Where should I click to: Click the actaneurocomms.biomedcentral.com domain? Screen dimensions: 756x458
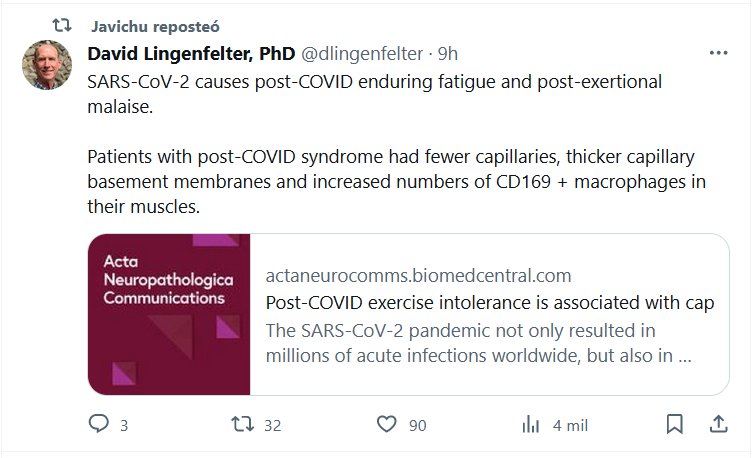[x=418, y=276]
